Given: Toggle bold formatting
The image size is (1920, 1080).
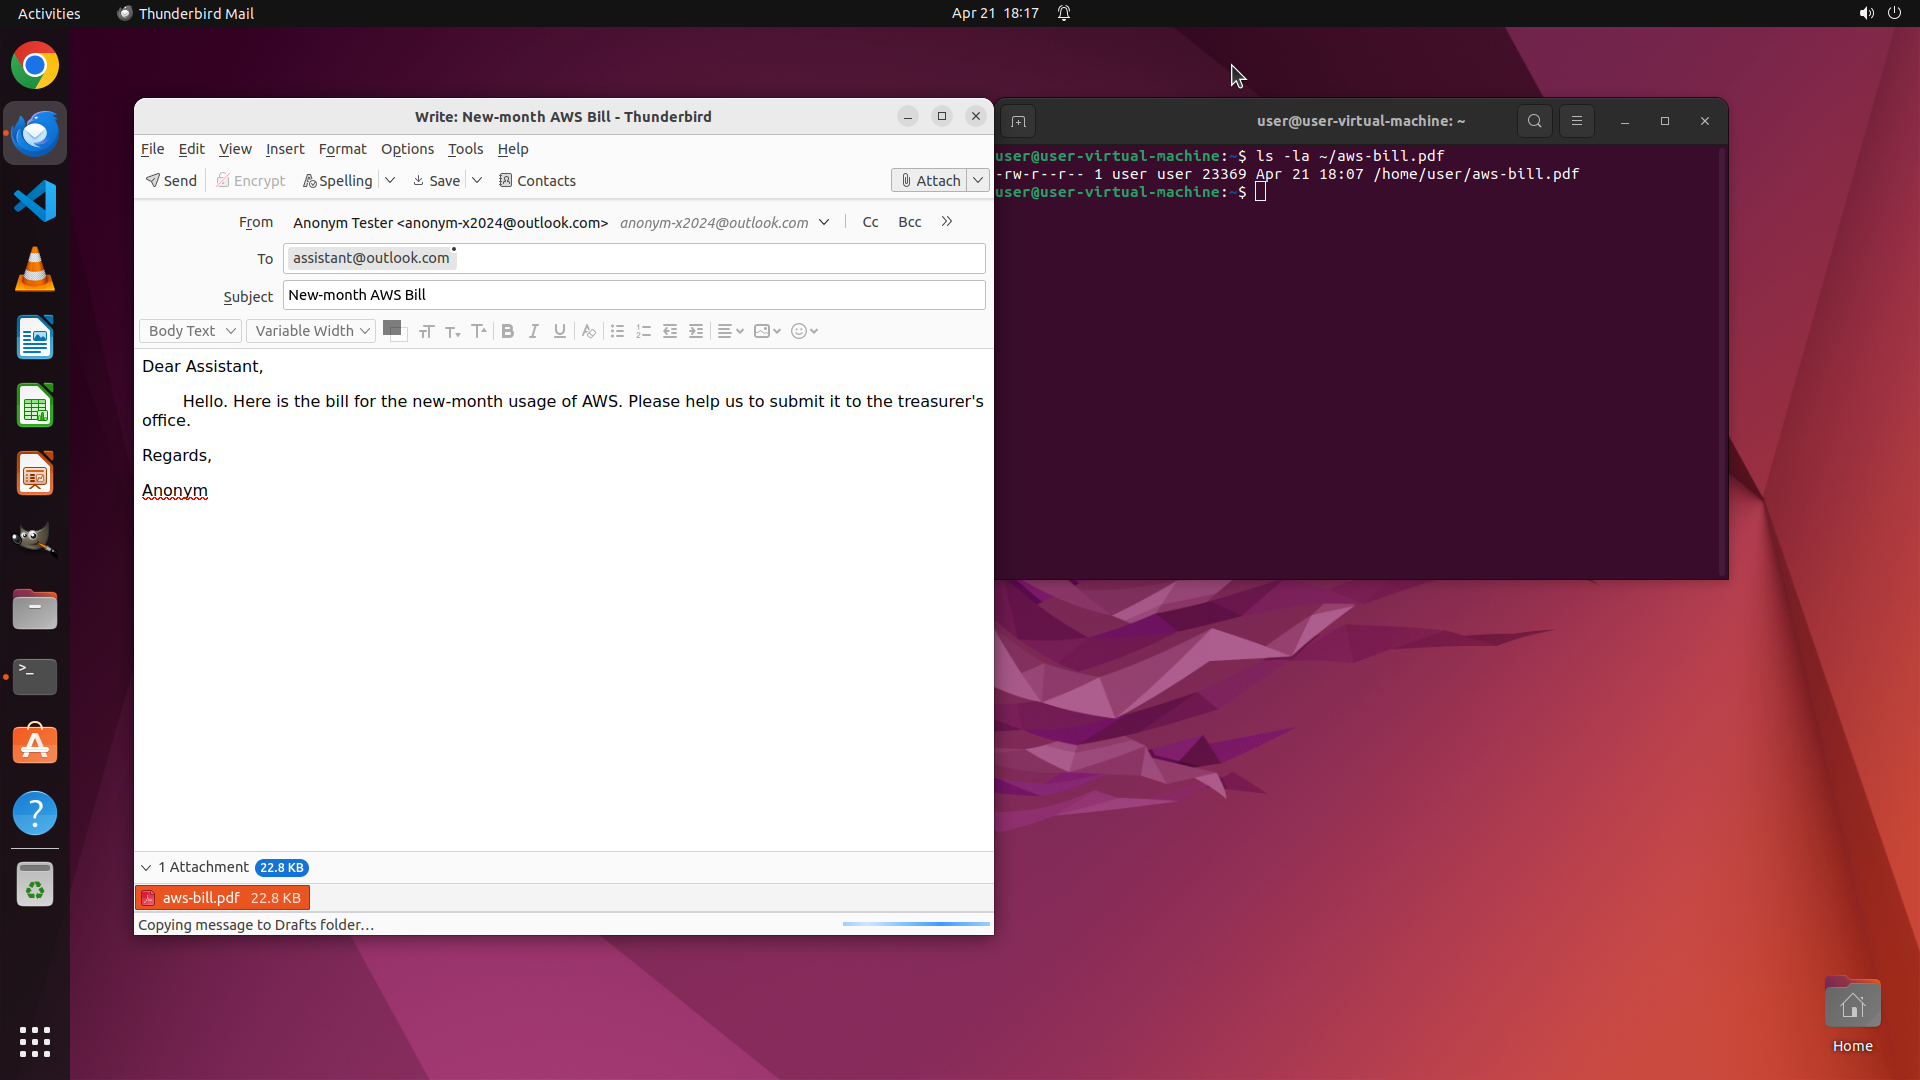Looking at the screenshot, I should 508,331.
